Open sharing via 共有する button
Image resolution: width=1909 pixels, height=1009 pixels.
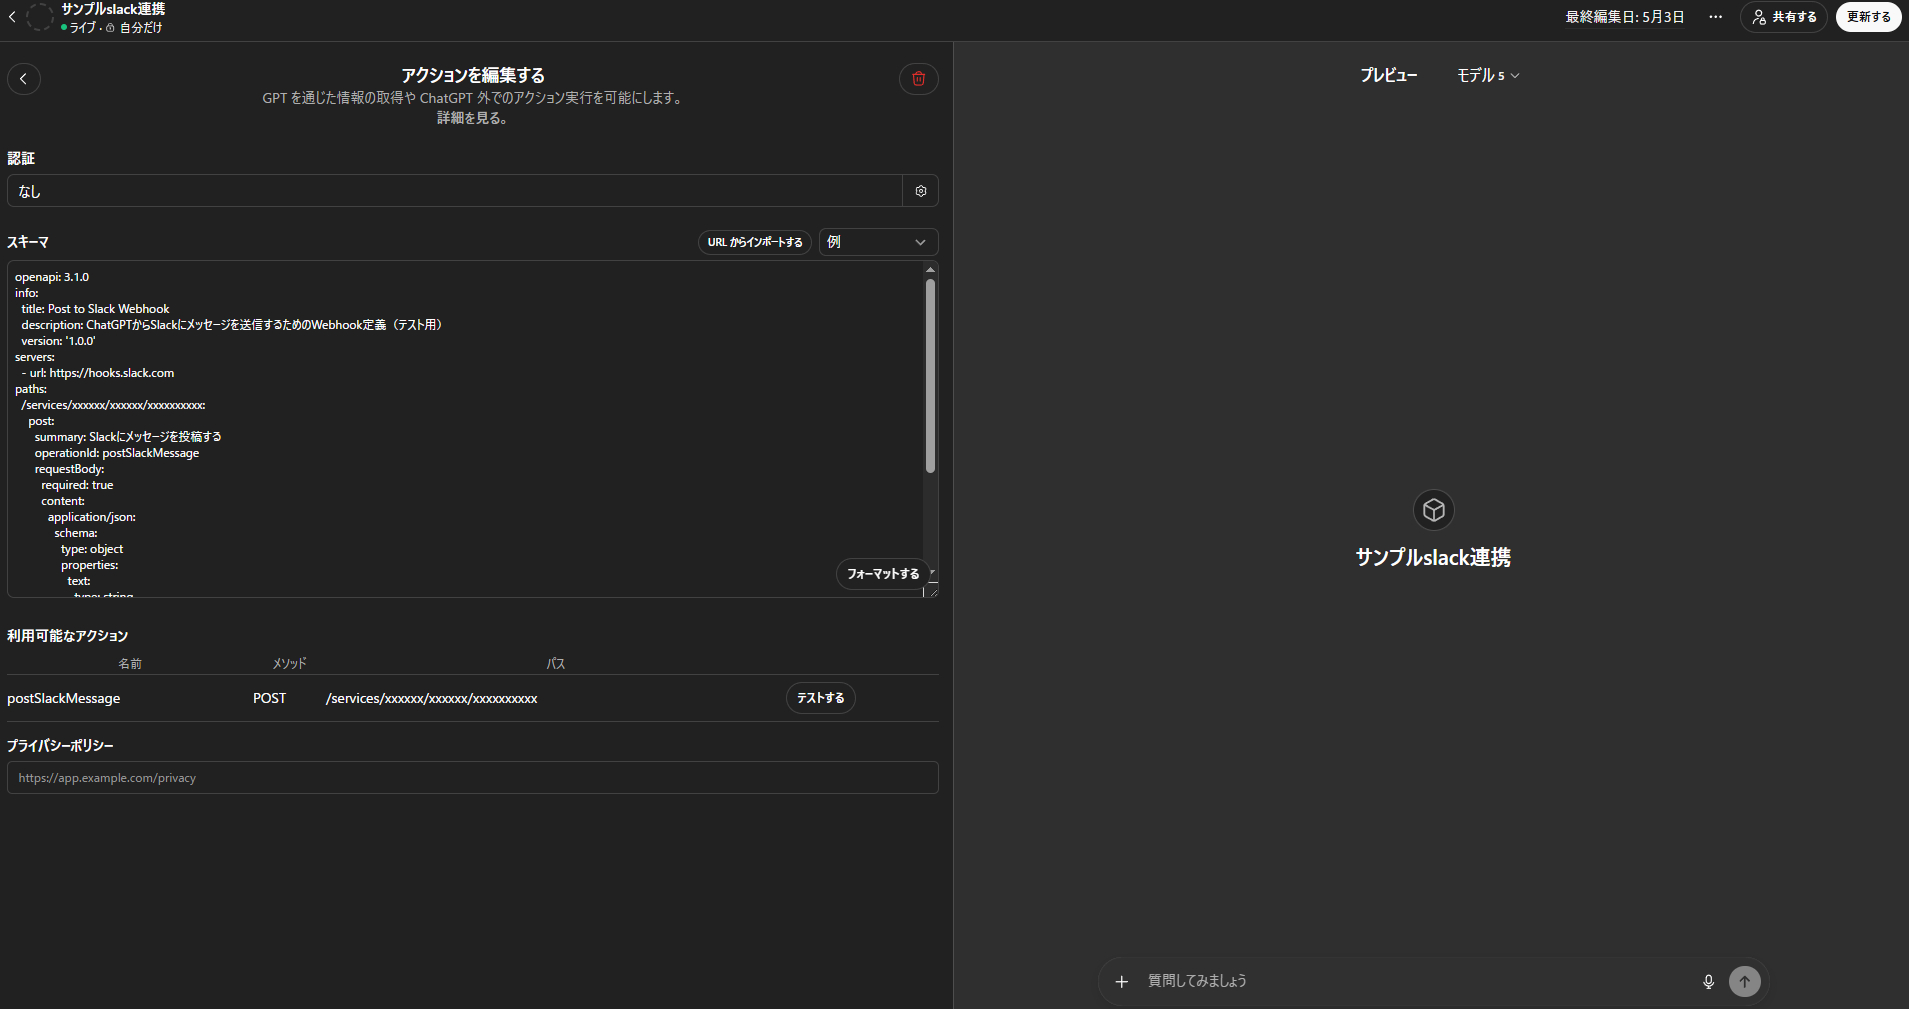1784,17
